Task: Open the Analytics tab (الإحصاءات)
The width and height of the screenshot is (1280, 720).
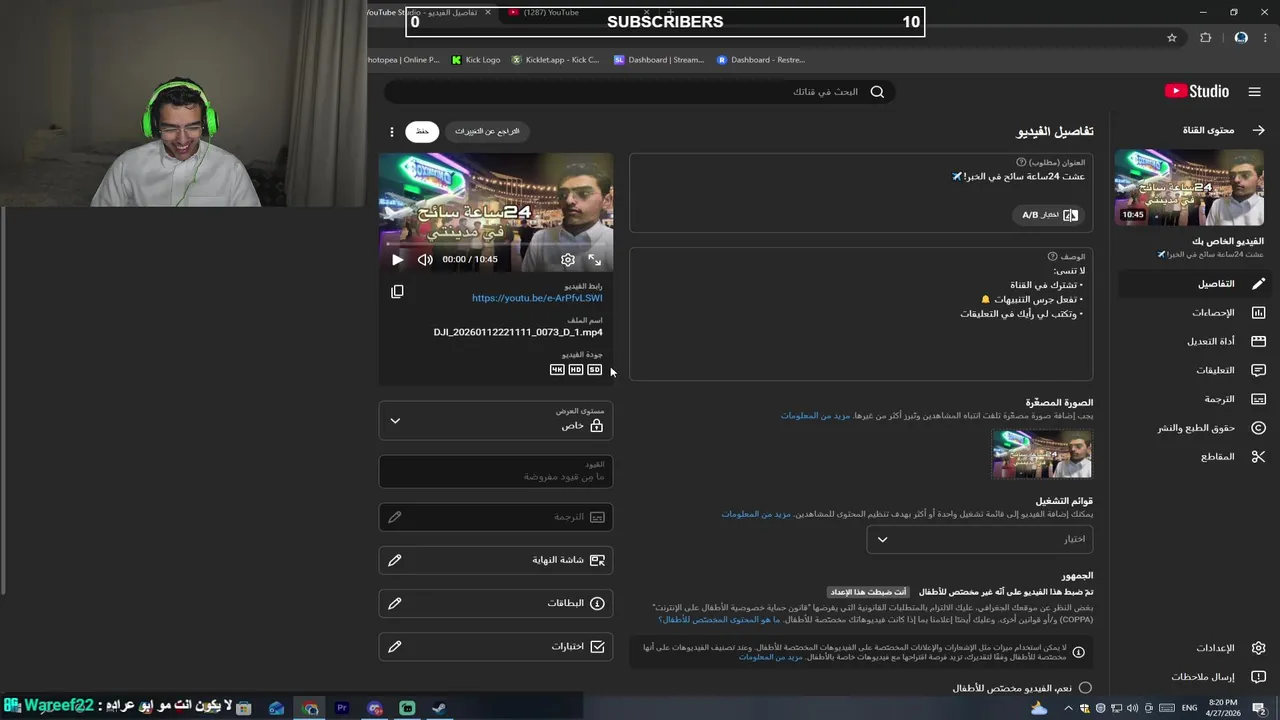Action: click(1193, 313)
